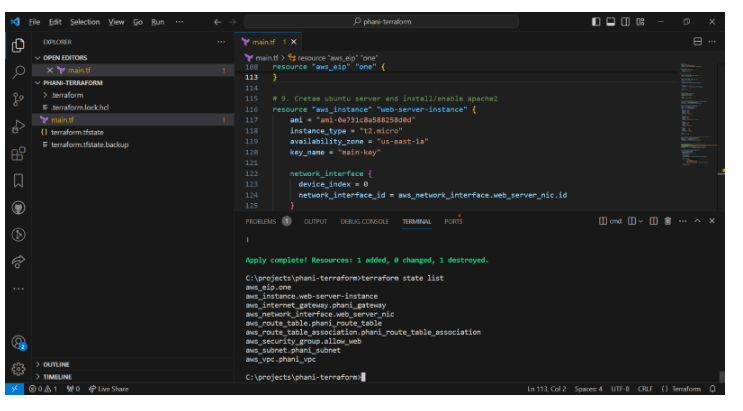Open the Selection menu

click(x=85, y=21)
